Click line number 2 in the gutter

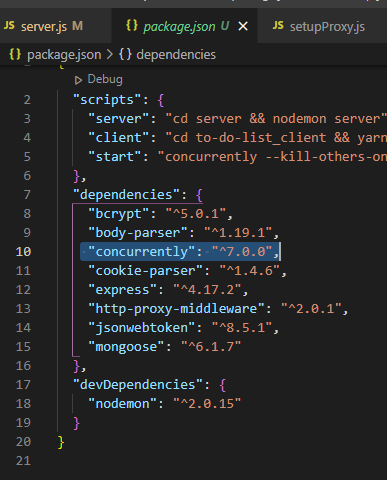coord(27,100)
